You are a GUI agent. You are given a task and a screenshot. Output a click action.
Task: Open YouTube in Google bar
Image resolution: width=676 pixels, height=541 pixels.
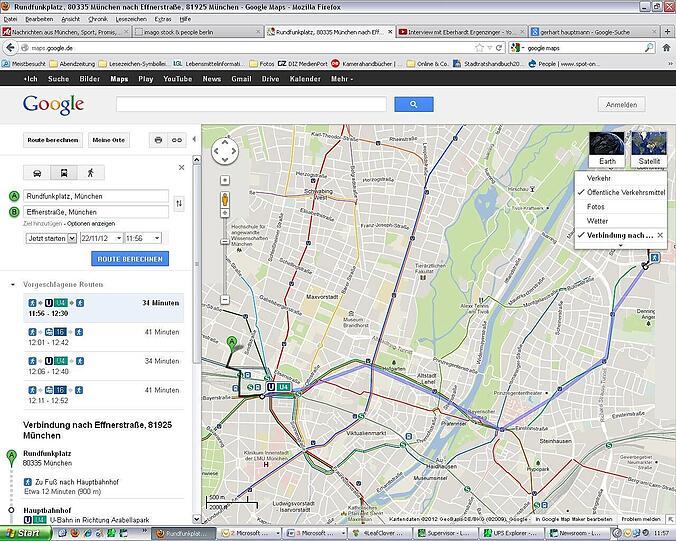178,79
